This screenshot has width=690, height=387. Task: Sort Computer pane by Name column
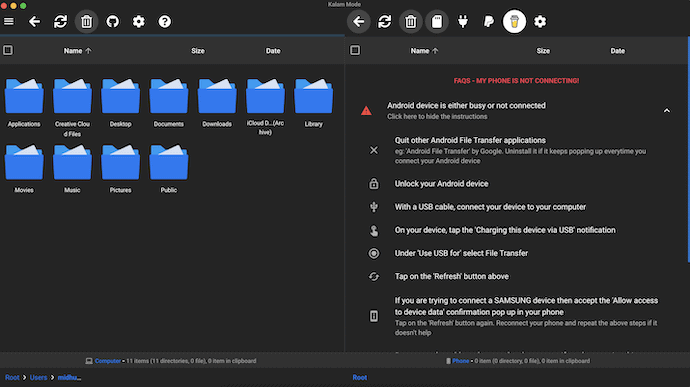[x=77, y=51]
